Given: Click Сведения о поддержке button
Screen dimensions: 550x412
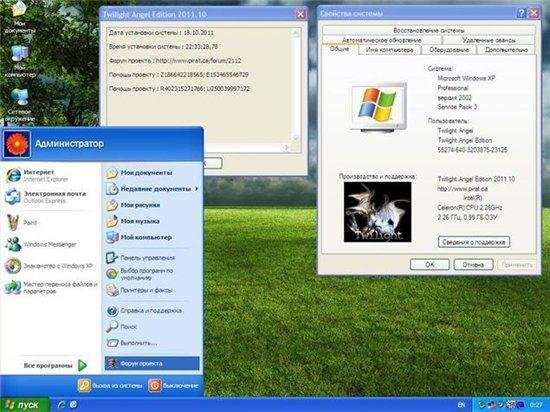Looking at the screenshot, I should click(474, 242).
